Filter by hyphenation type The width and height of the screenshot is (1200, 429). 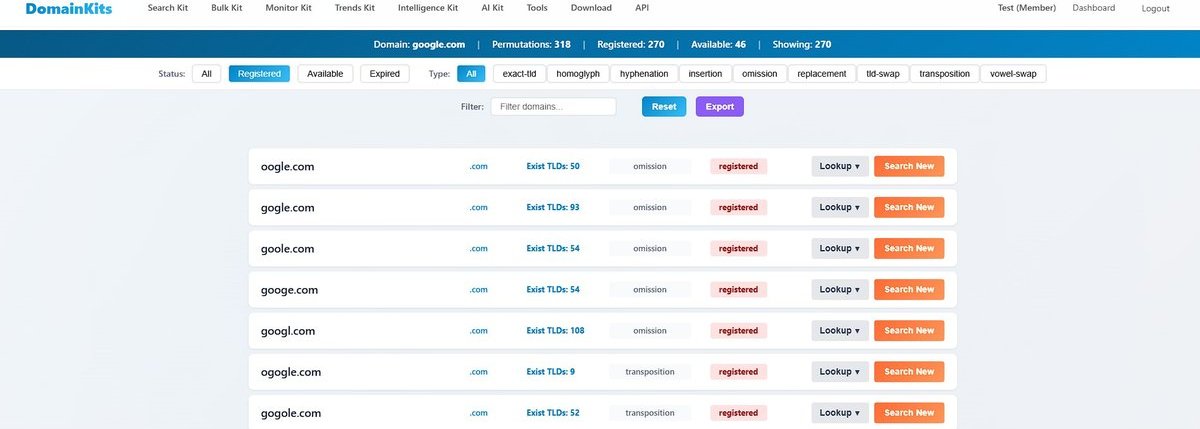(x=644, y=73)
